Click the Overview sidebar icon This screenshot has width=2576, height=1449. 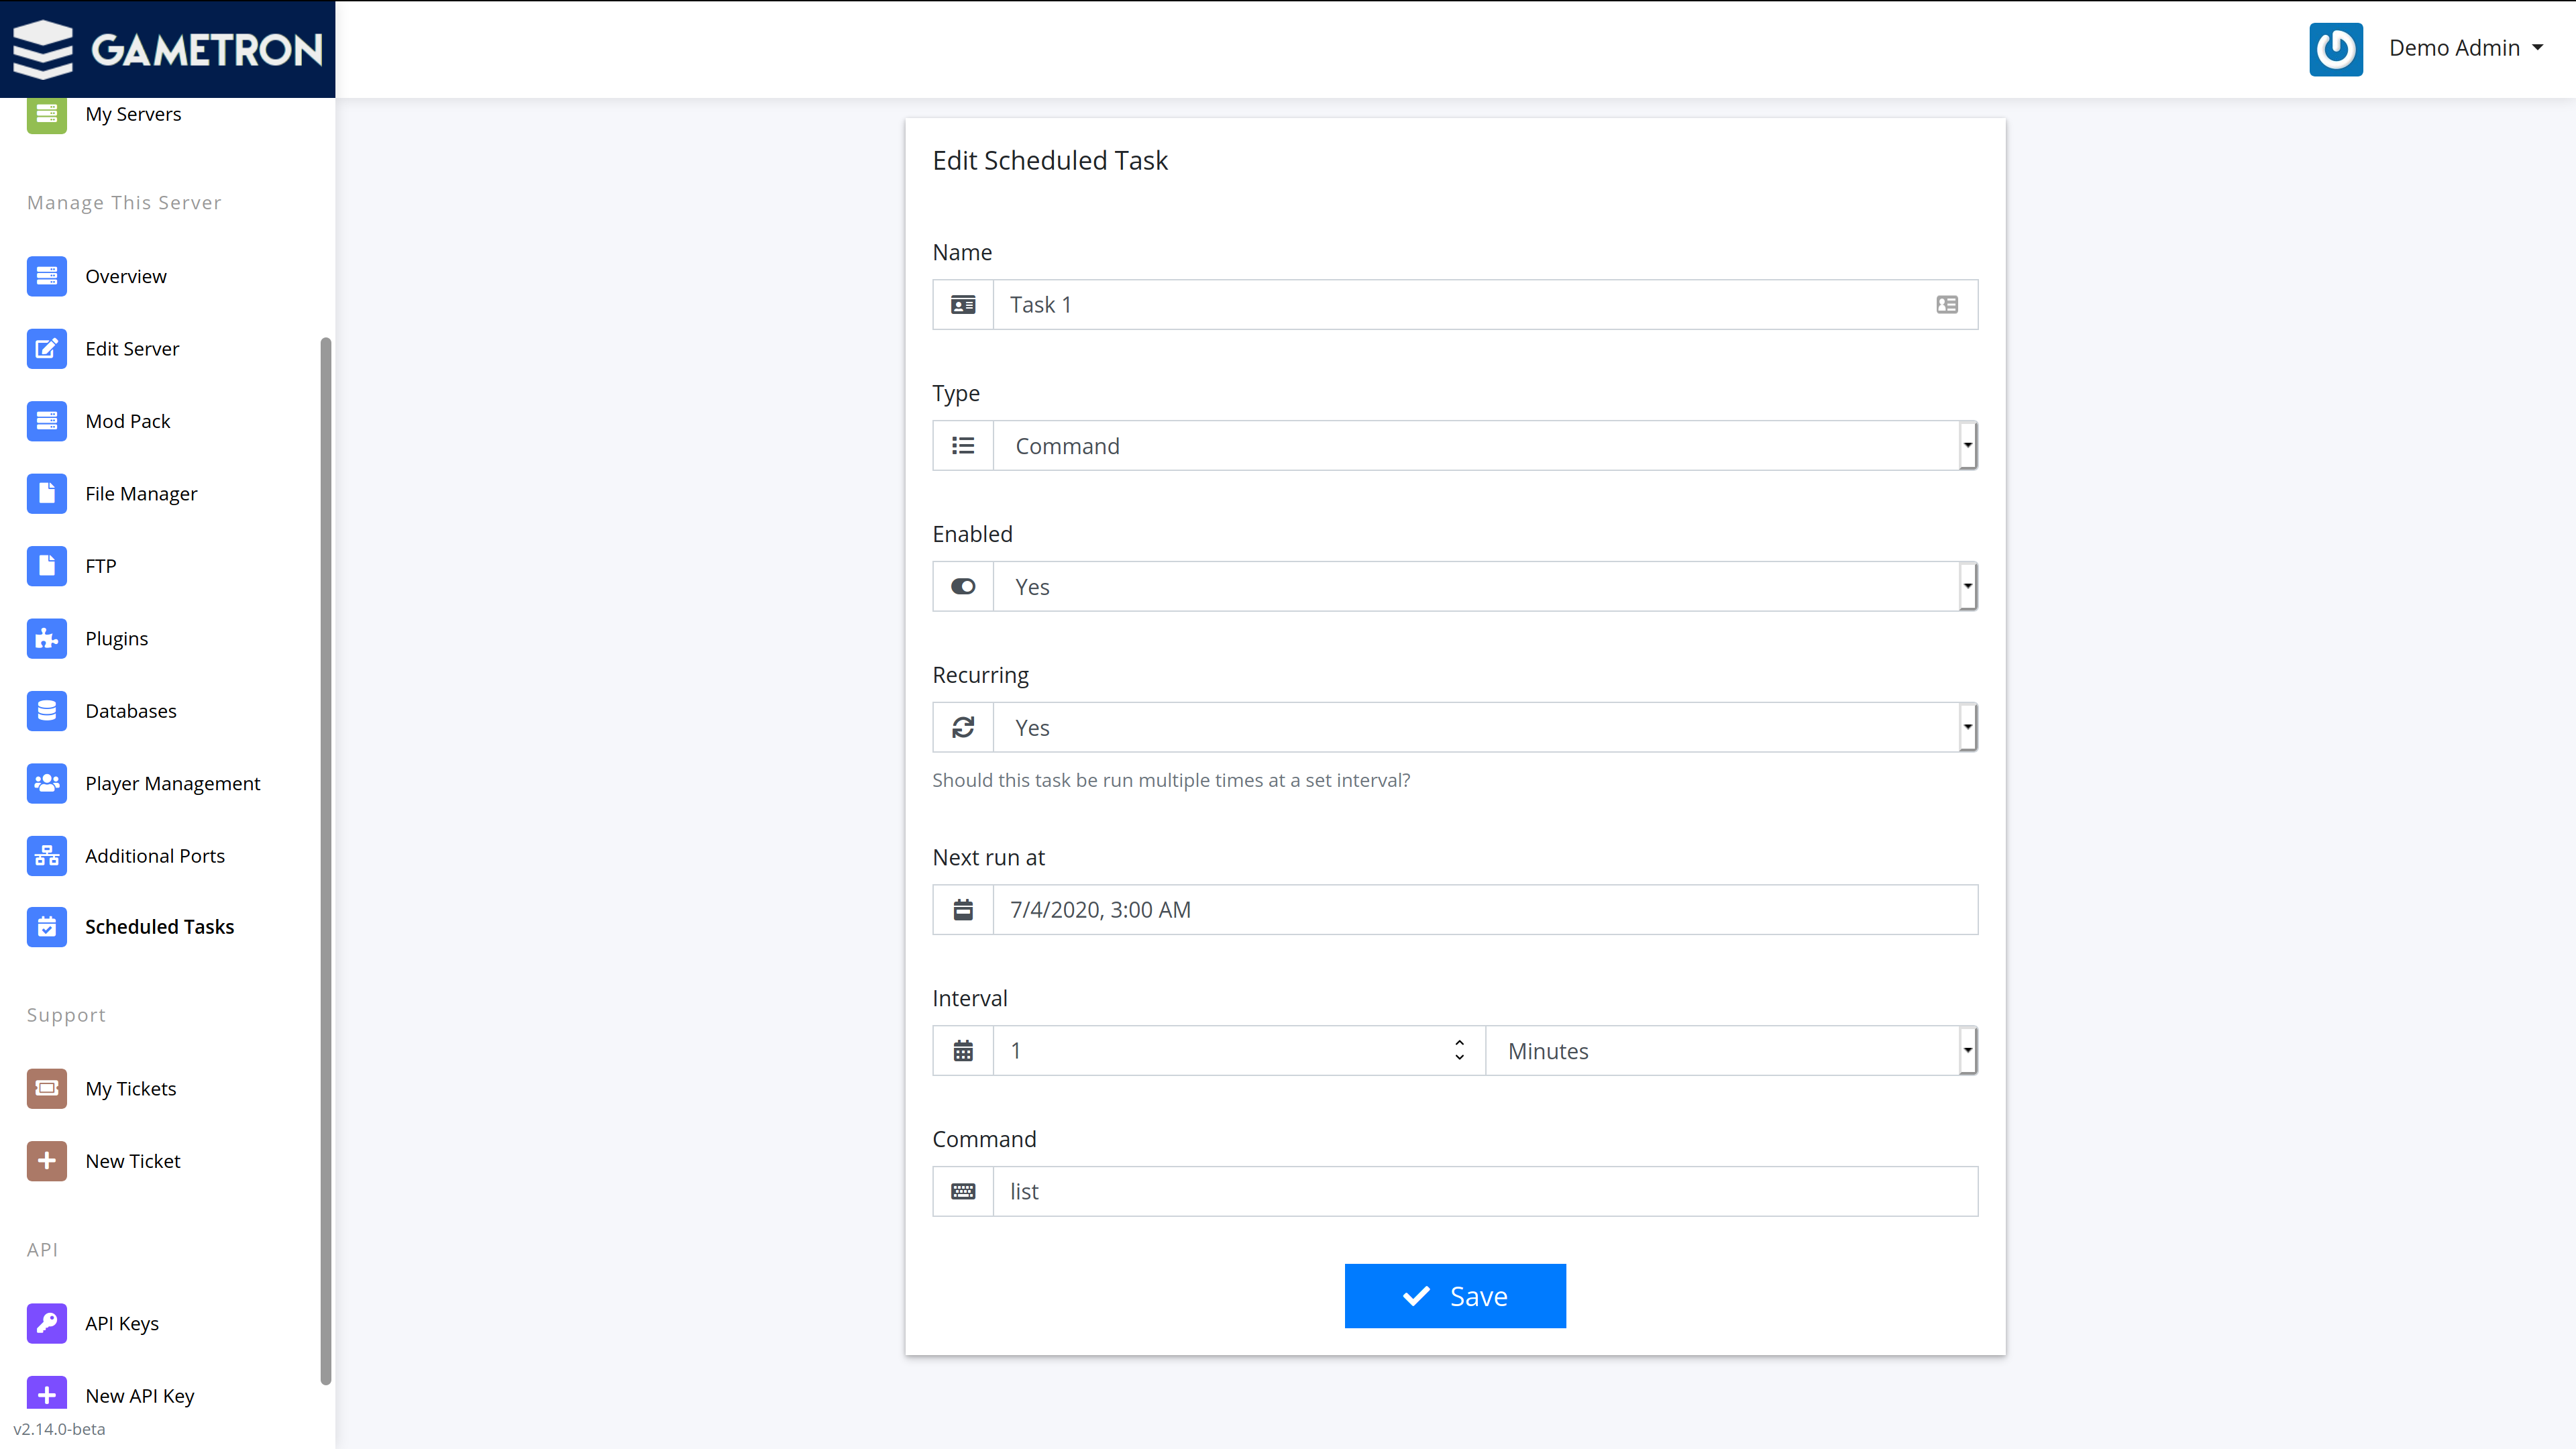point(46,276)
